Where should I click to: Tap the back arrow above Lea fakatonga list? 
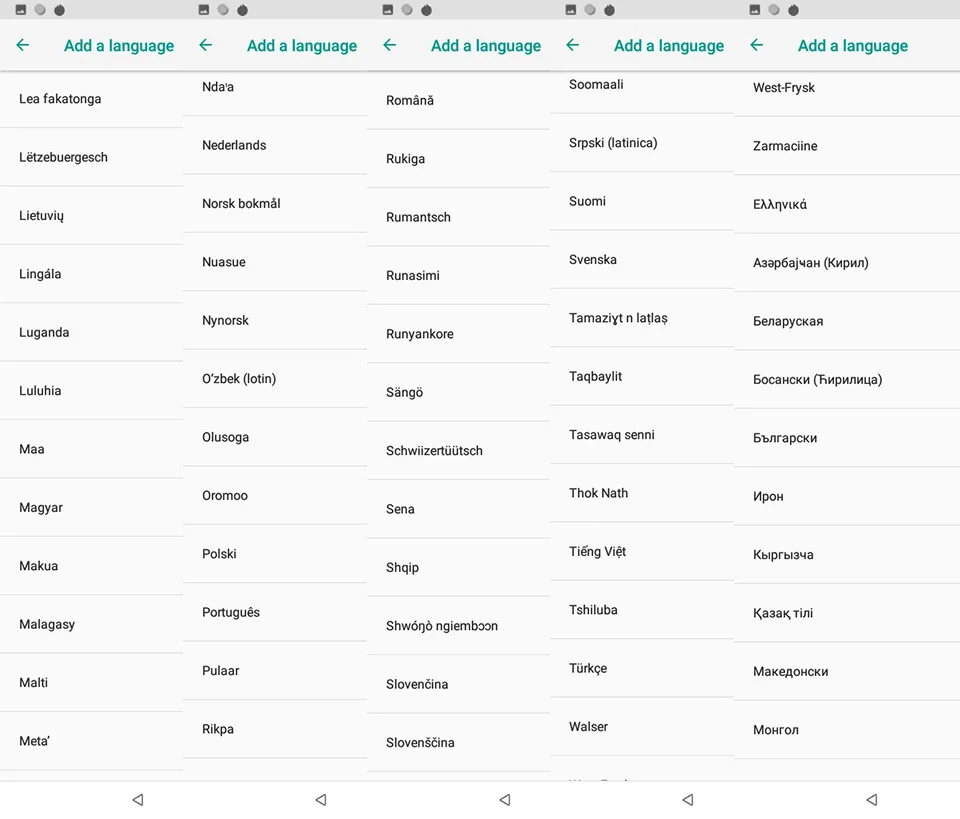tap(23, 45)
